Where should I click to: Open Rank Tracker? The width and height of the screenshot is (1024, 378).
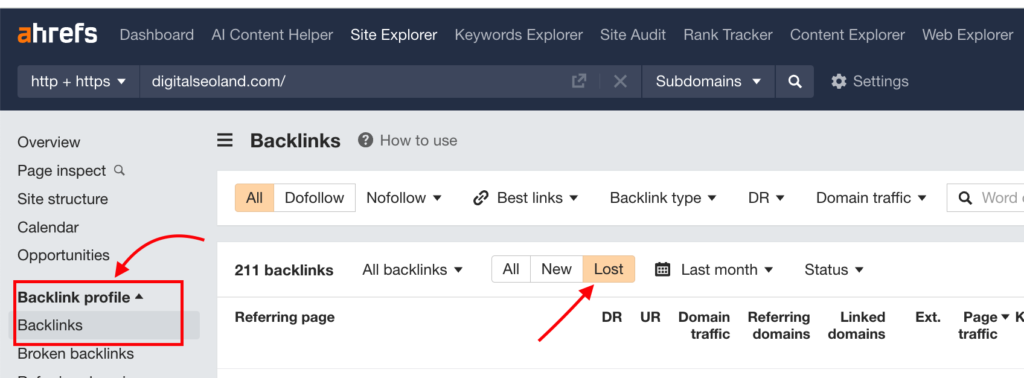coord(728,35)
